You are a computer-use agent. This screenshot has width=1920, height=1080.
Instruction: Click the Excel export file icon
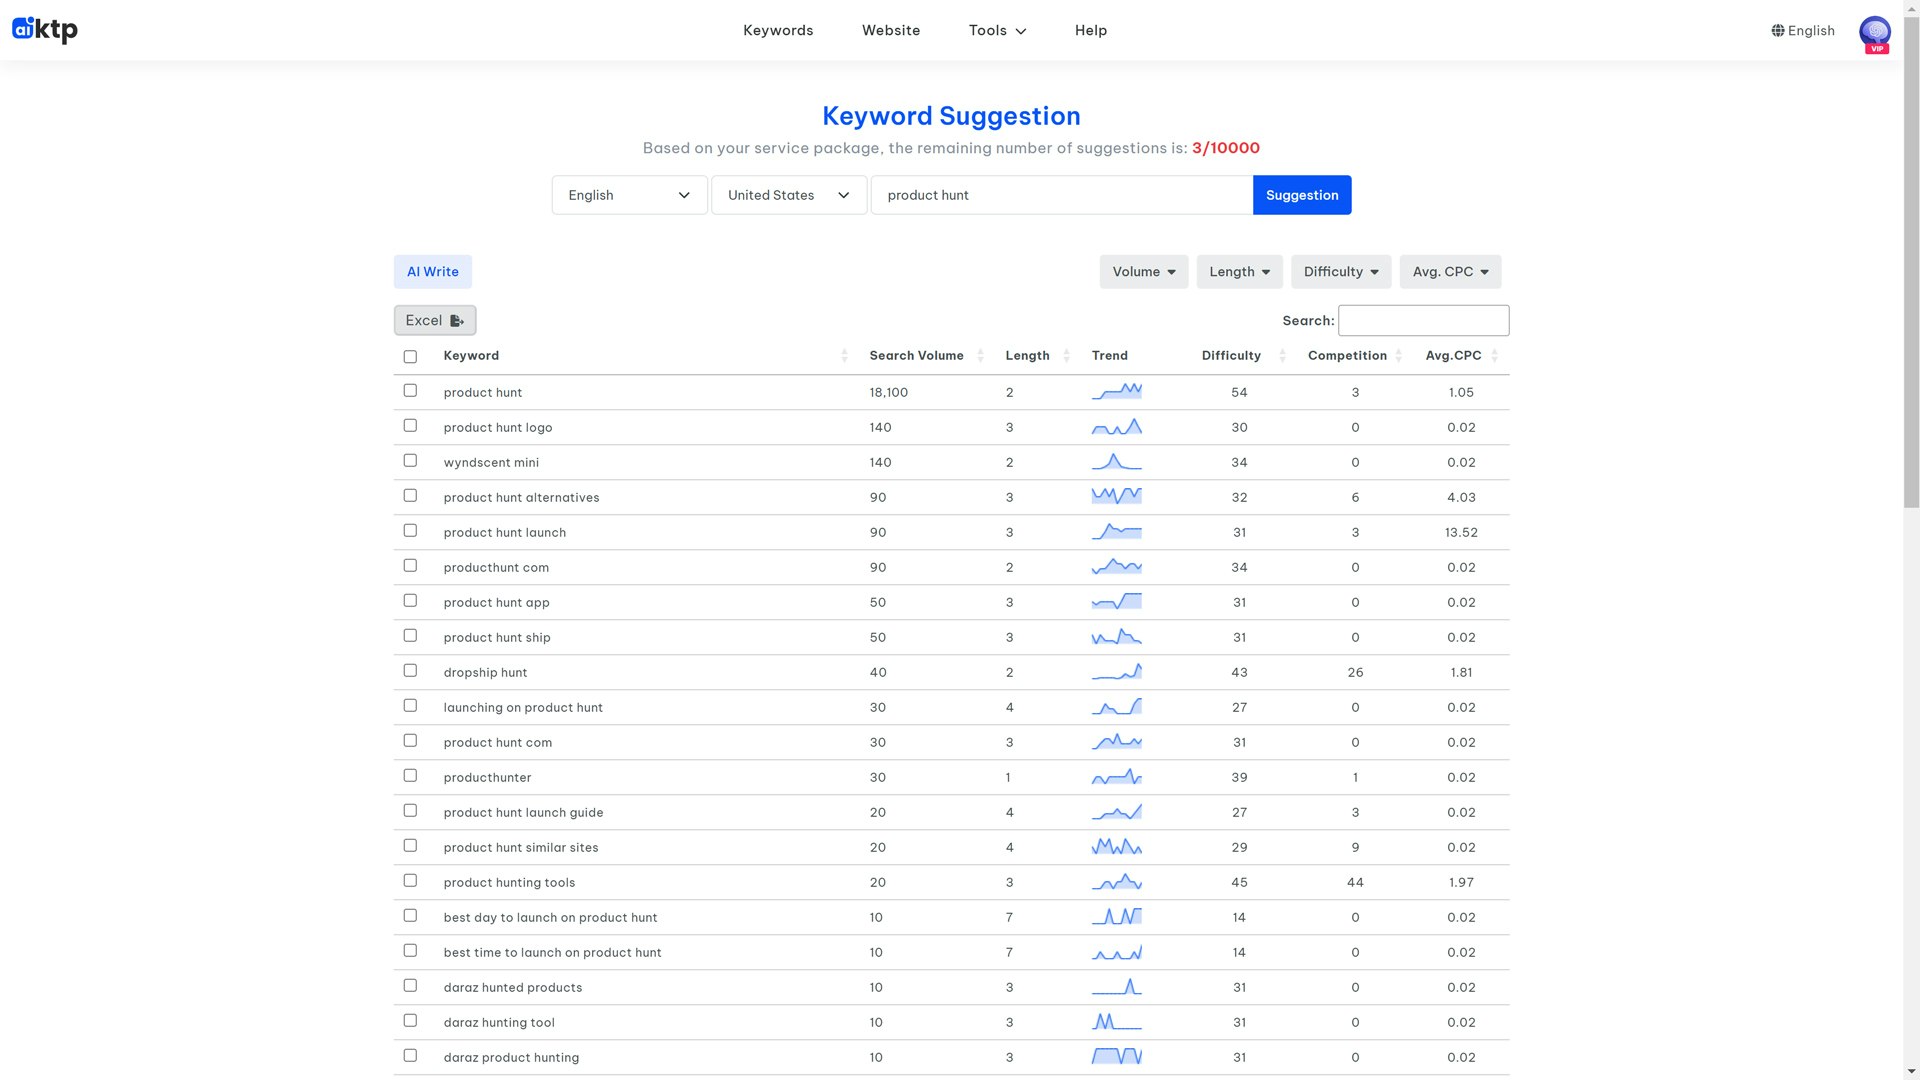457,321
